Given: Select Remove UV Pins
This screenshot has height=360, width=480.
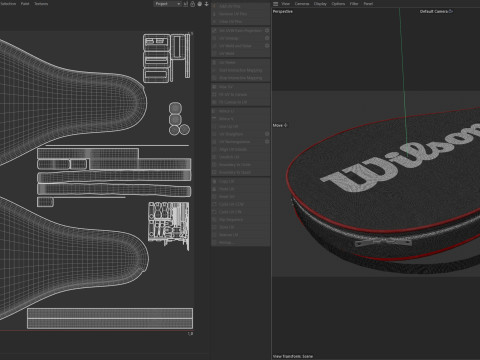Looking at the screenshot, I should (240, 14).
